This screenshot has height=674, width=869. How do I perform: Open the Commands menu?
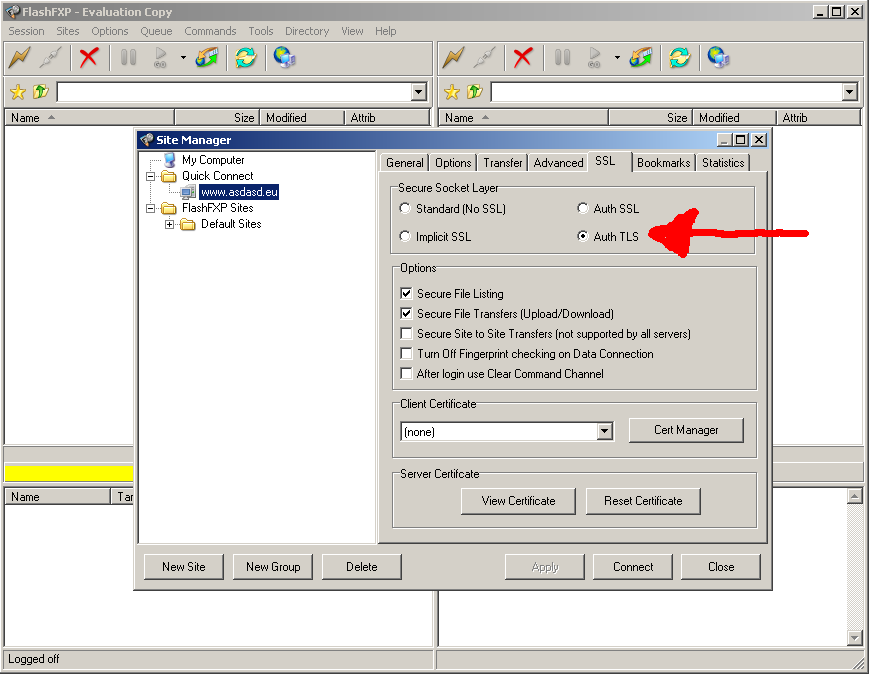point(210,31)
